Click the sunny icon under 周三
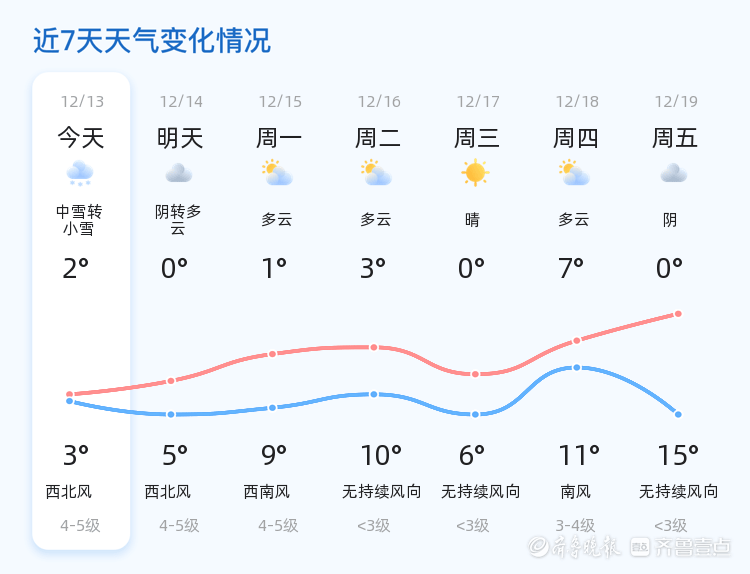 (x=475, y=173)
